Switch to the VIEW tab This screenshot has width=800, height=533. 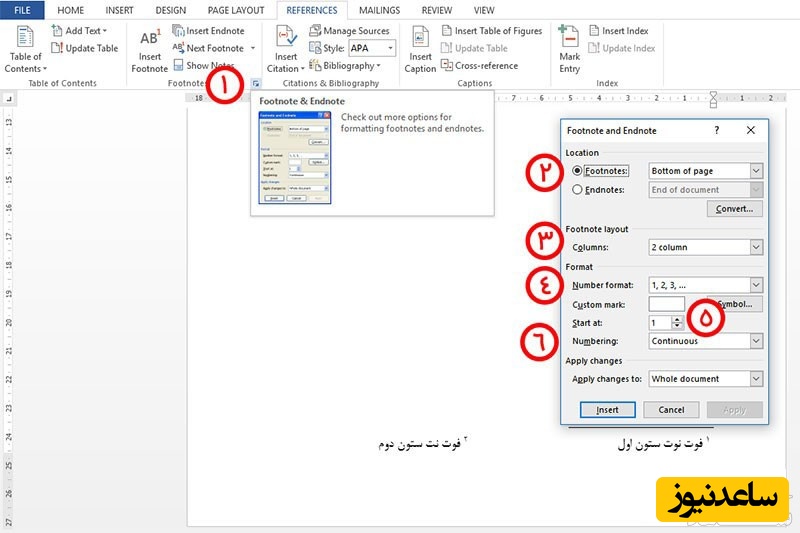click(484, 10)
